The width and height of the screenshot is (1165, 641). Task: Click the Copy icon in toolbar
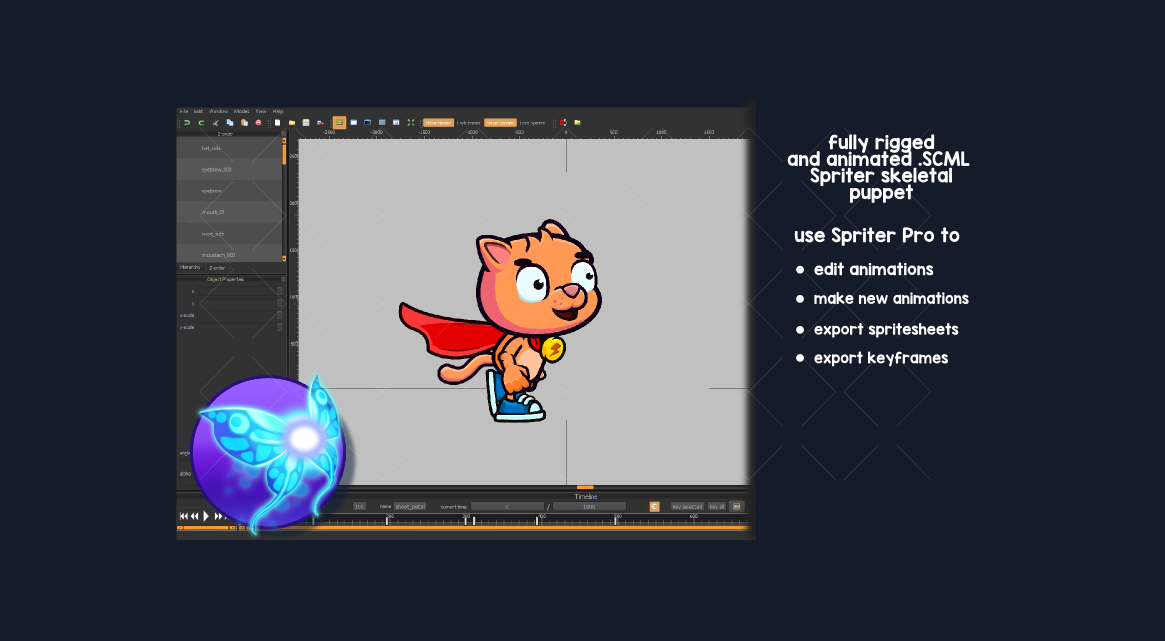(x=230, y=123)
